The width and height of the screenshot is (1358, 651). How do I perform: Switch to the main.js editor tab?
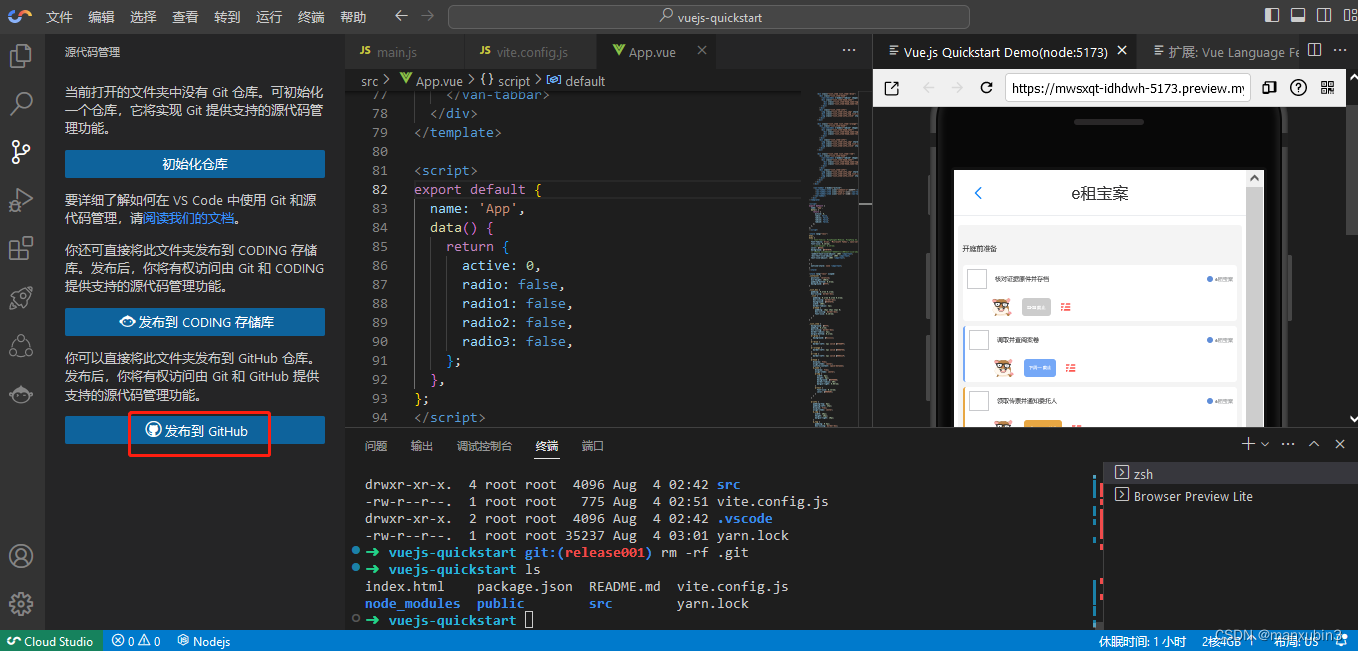pyautogui.click(x=404, y=51)
